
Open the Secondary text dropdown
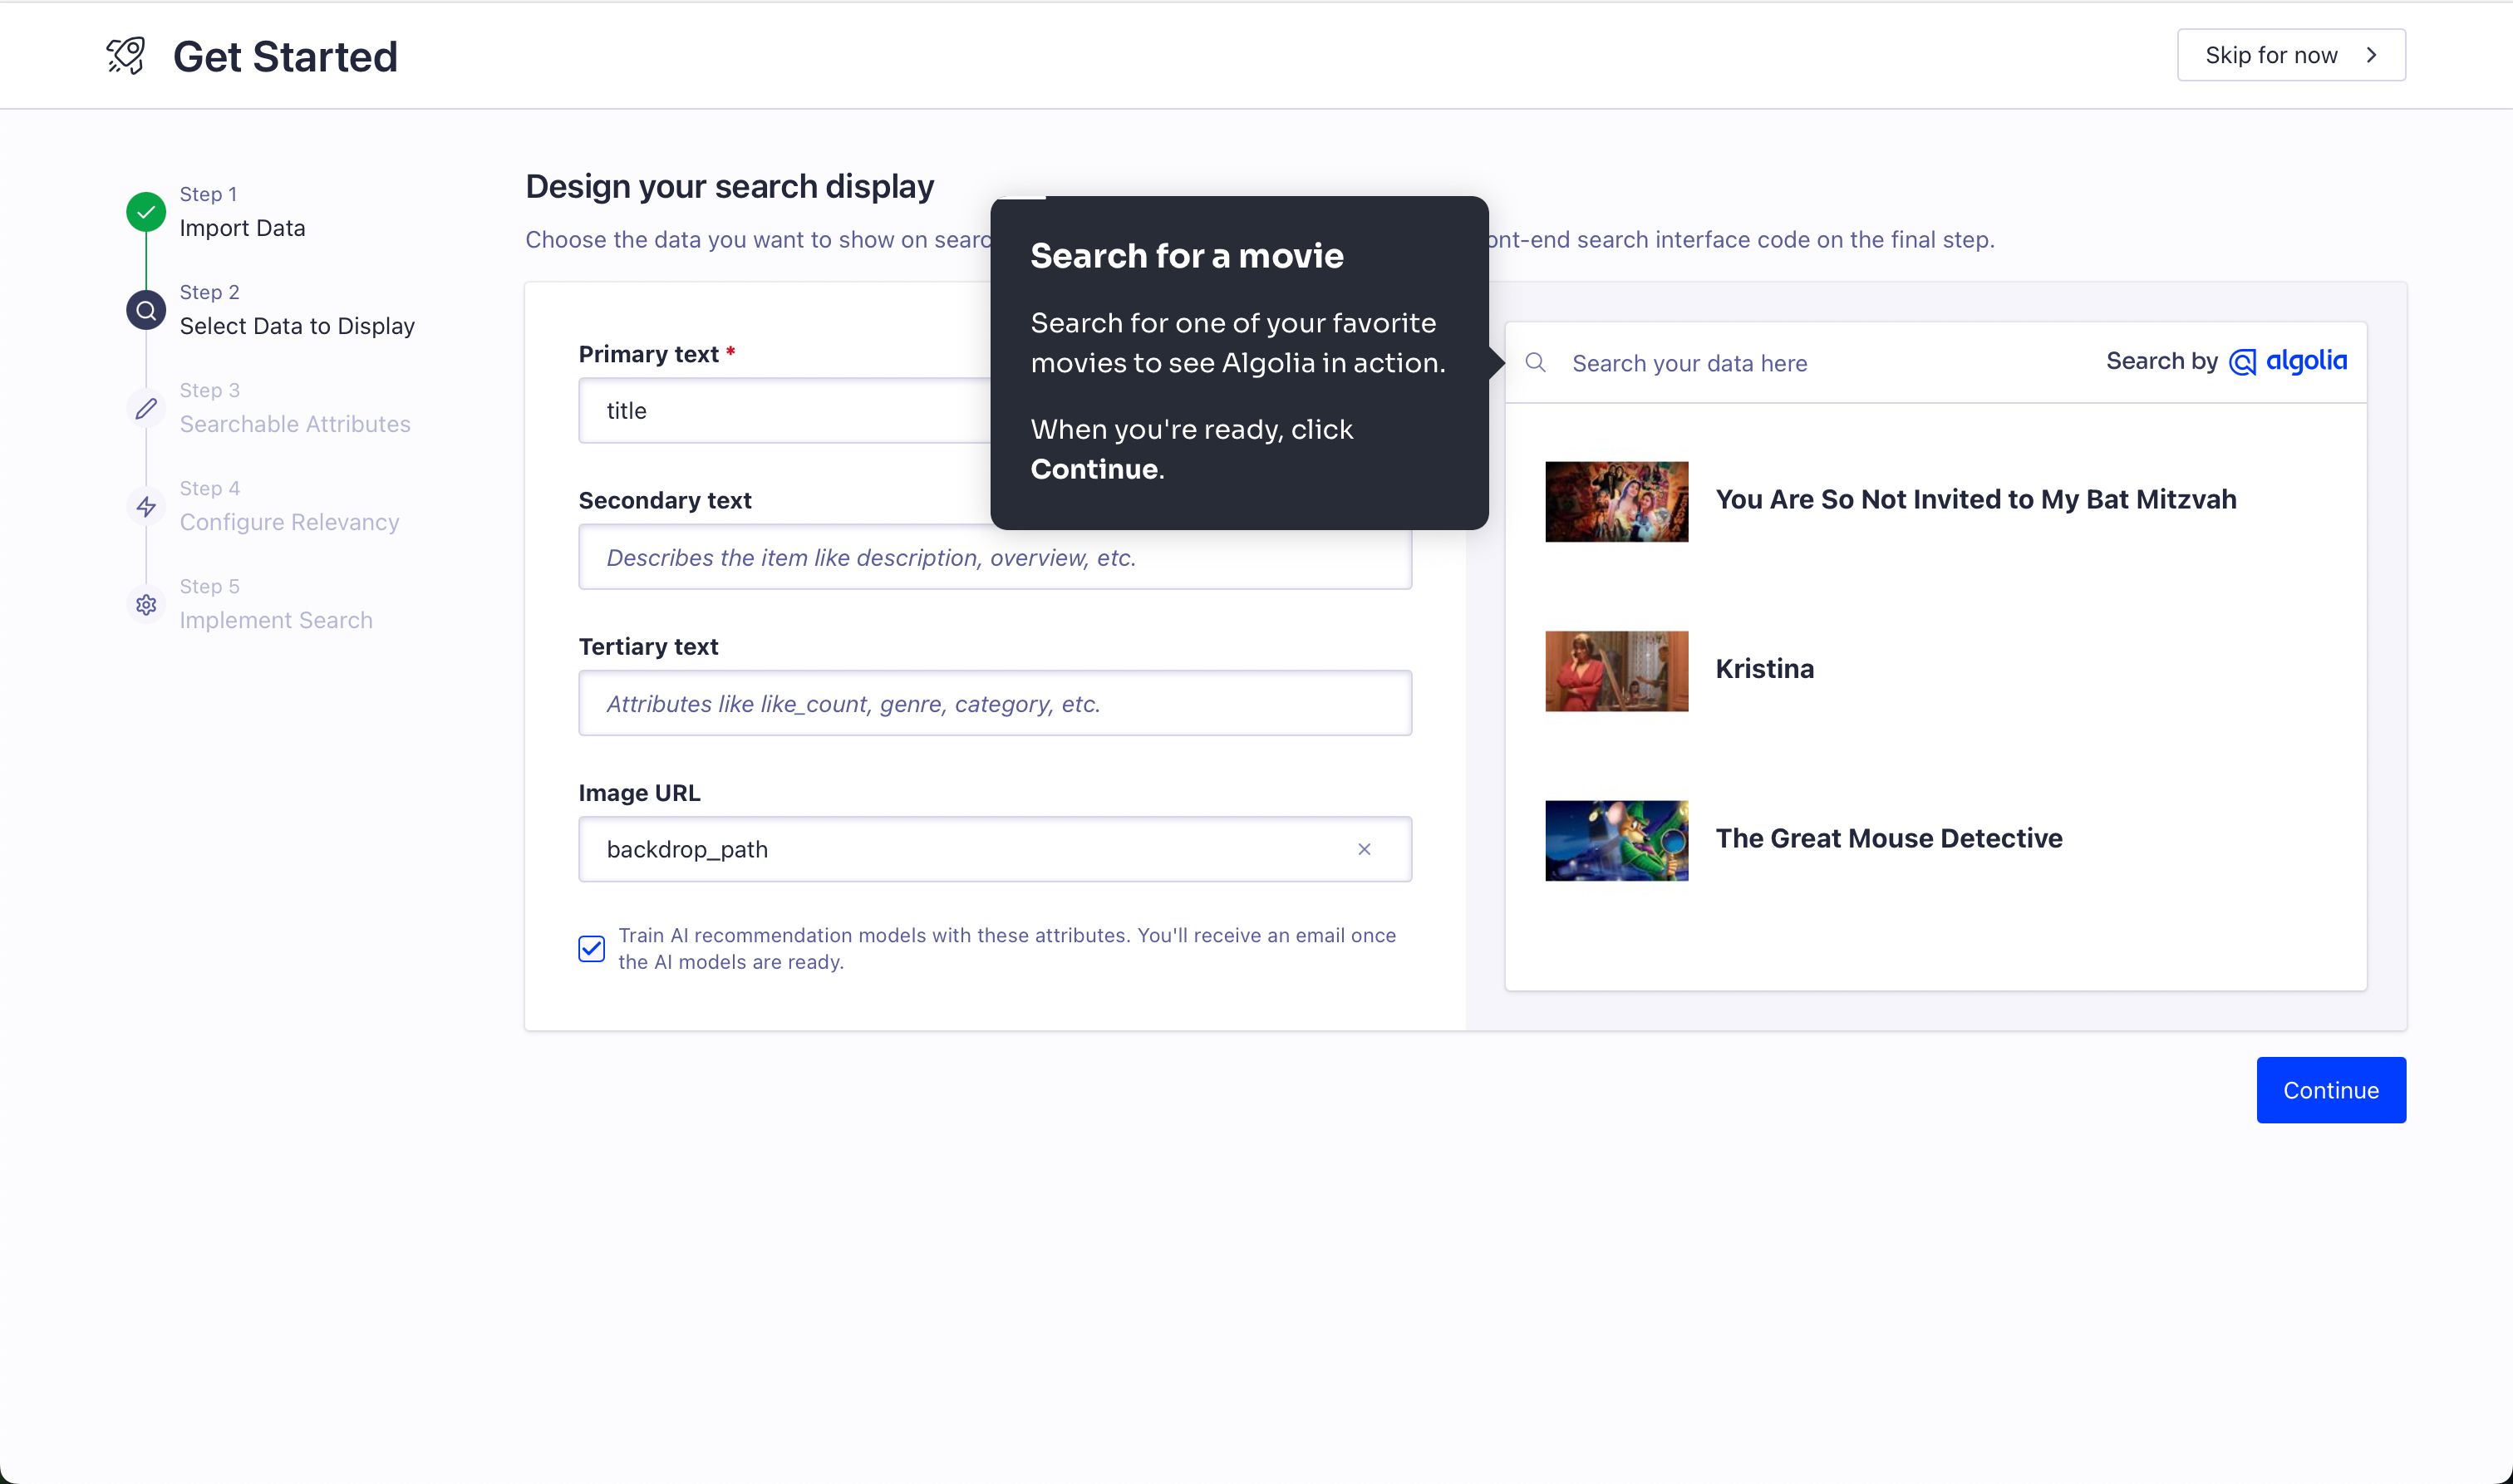pyautogui.click(x=994, y=558)
